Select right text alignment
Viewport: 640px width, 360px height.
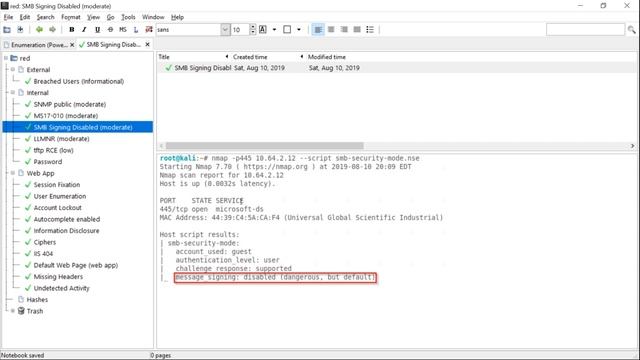[344, 29]
